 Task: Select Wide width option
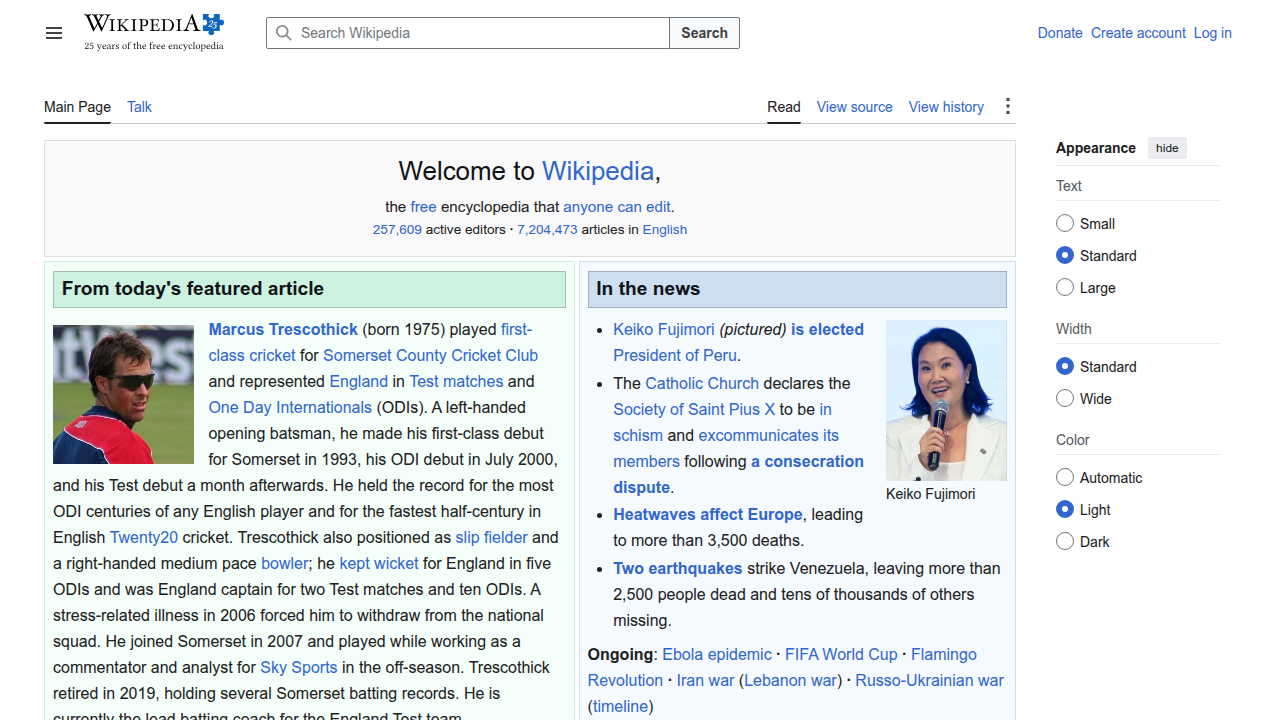coord(1065,399)
